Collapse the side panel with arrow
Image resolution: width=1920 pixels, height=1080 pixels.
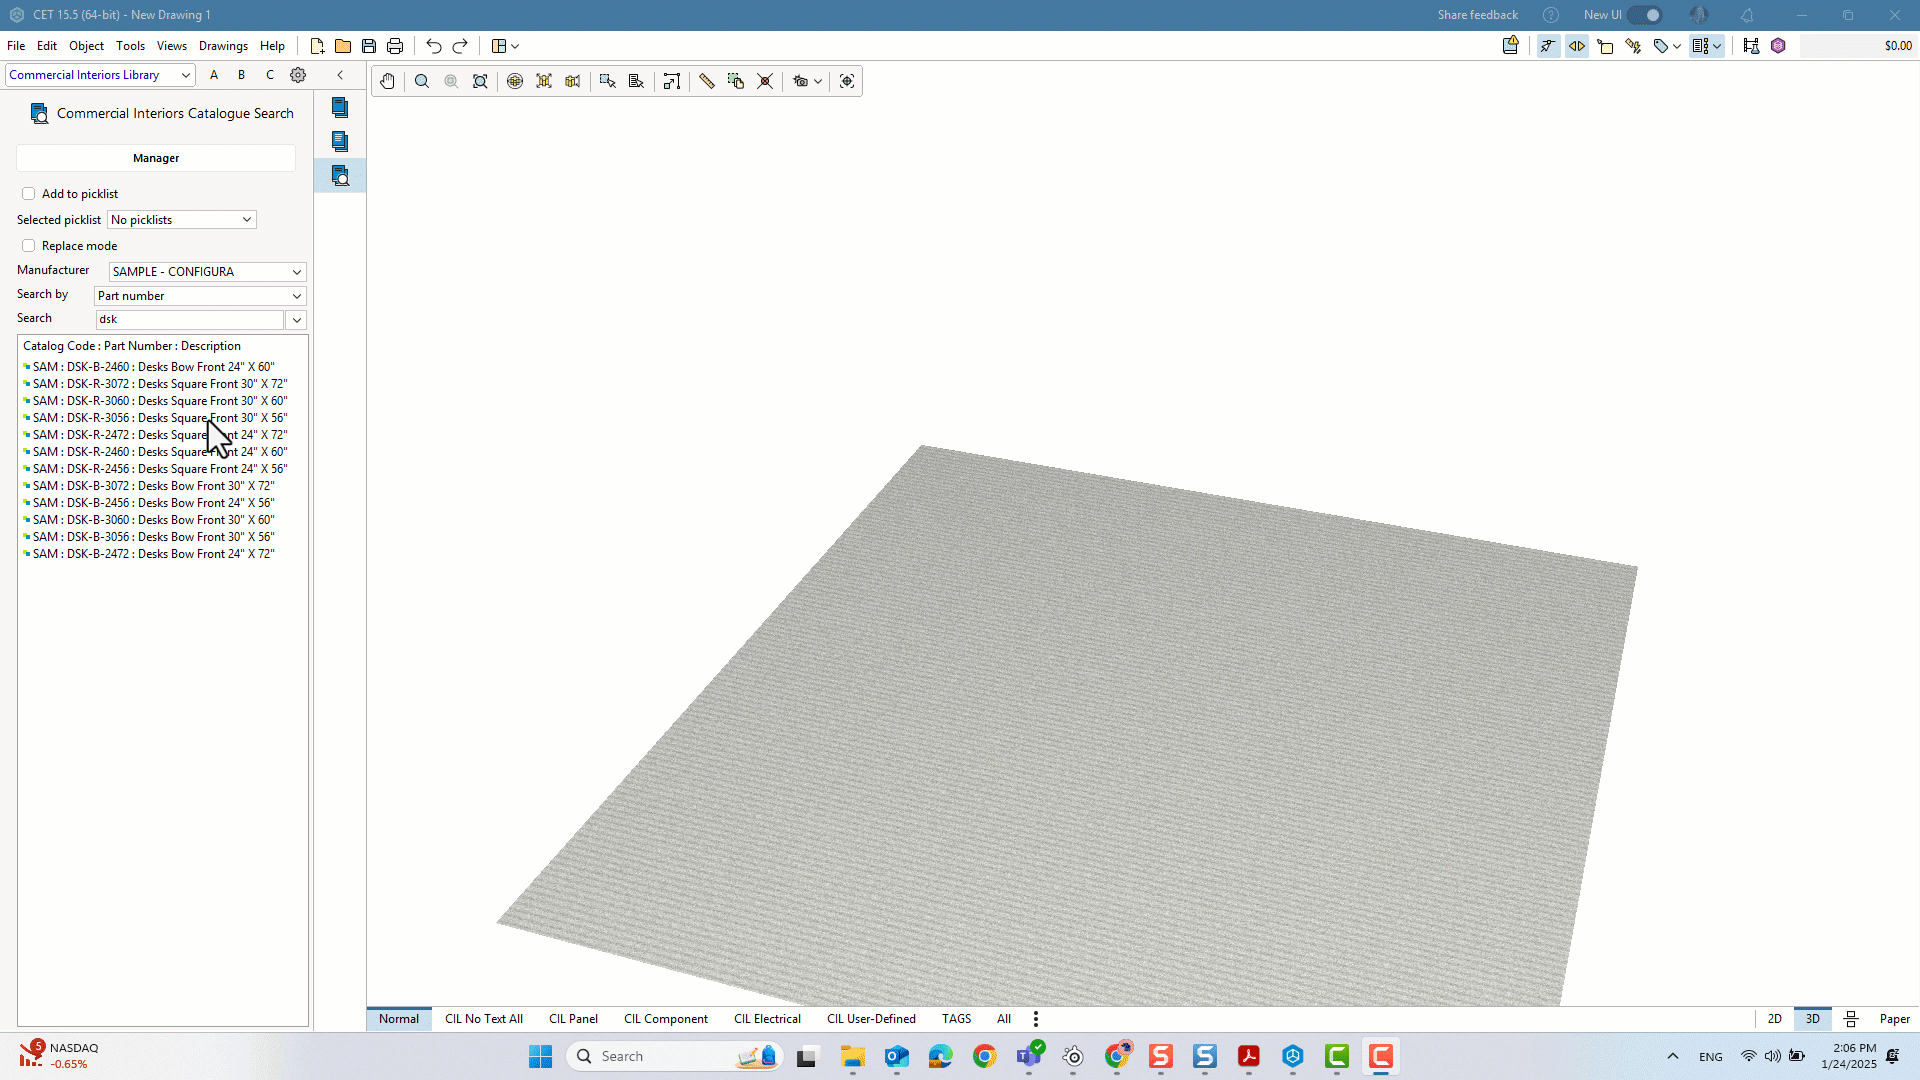pos(340,75)
